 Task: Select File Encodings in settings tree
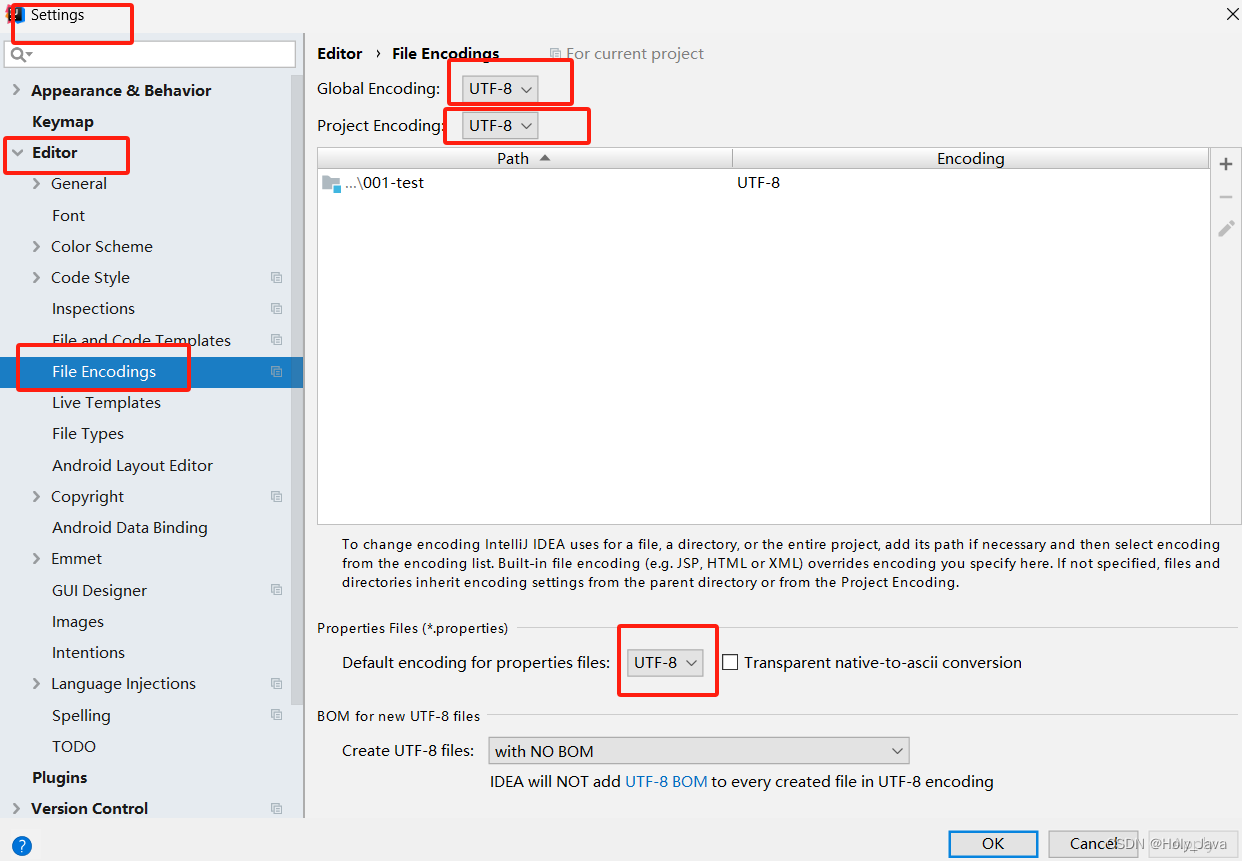104,372
